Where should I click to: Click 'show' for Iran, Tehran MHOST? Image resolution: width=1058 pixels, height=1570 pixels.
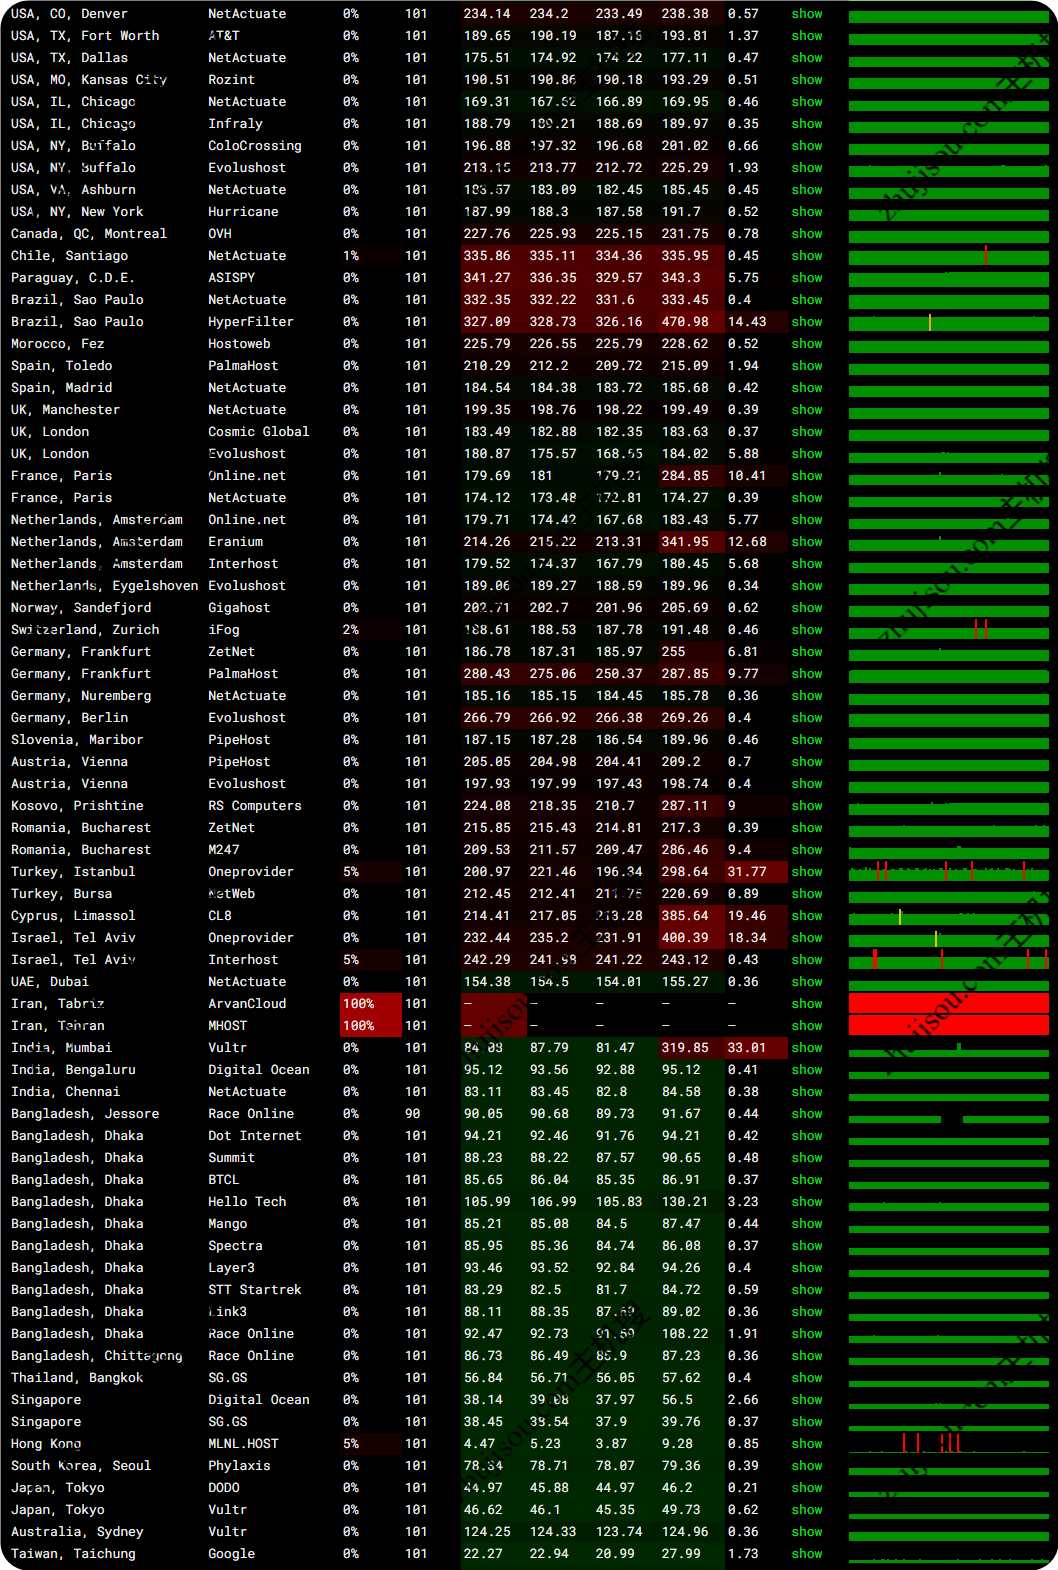806,1026
